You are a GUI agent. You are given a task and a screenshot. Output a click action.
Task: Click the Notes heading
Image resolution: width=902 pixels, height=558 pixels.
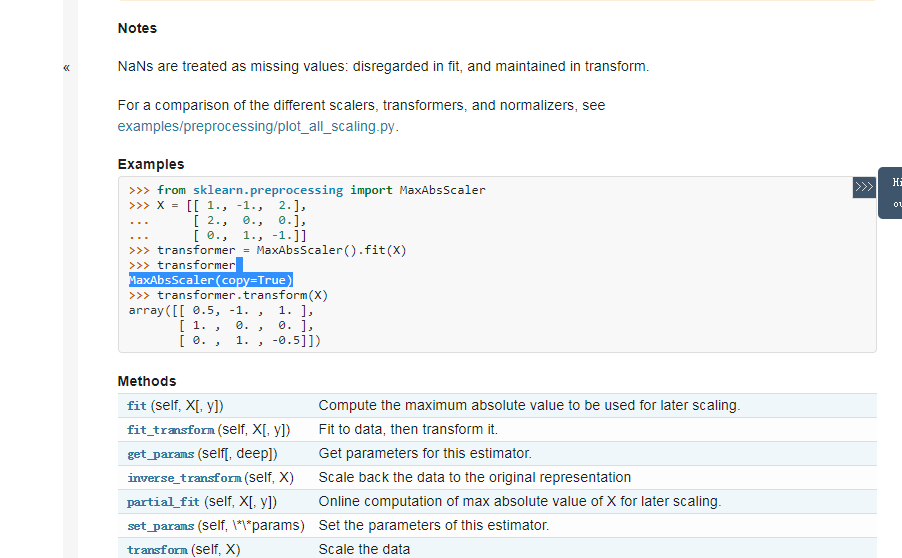137,28
